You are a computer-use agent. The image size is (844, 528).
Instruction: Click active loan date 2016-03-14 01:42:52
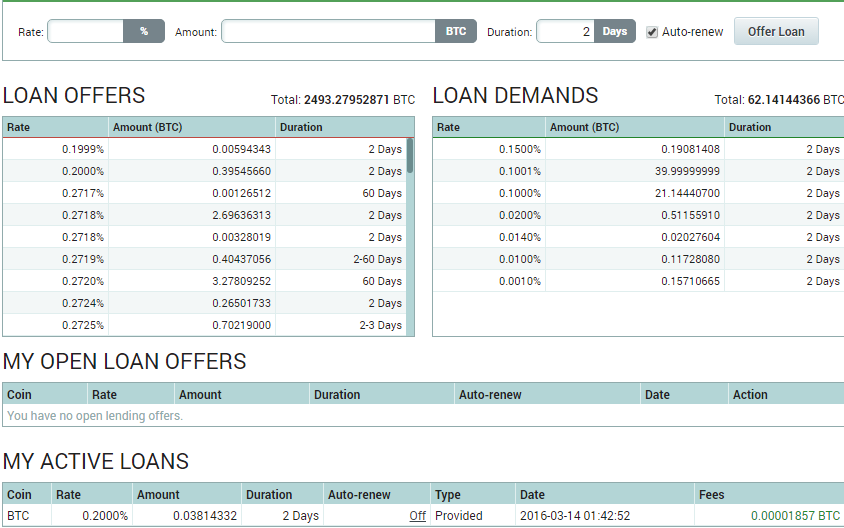(575, 516)
